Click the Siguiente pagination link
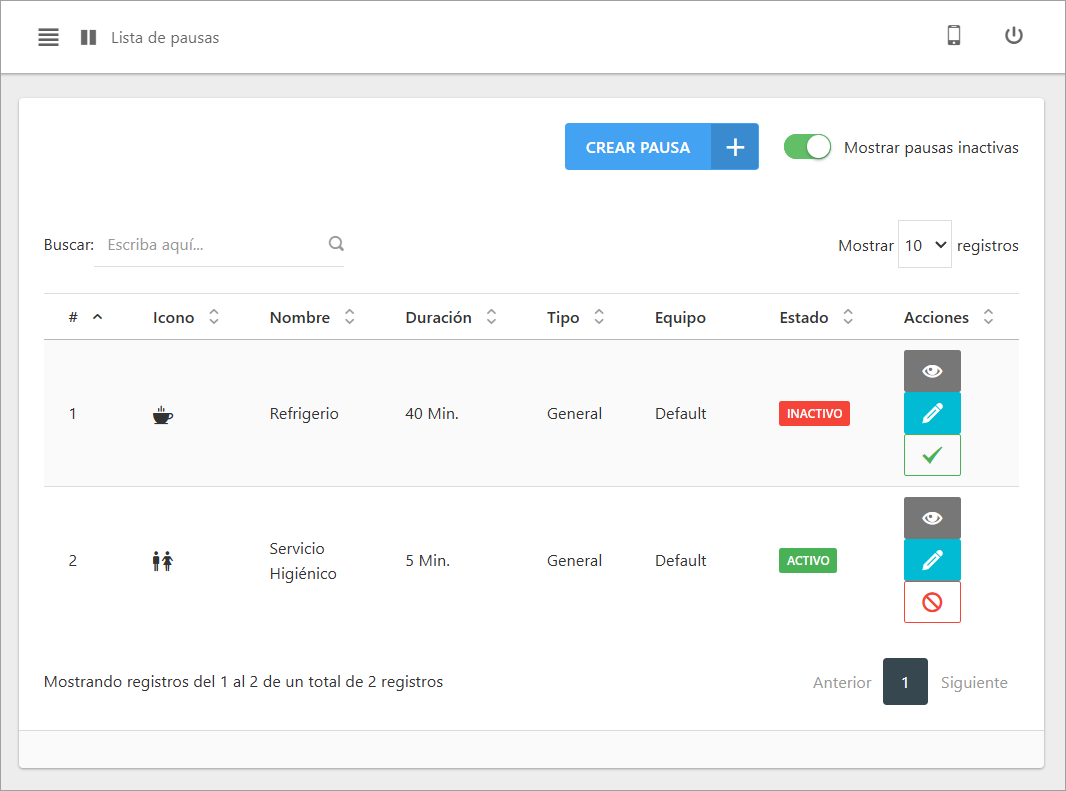The image size is (1066, 791). click(x=973, y=682)
